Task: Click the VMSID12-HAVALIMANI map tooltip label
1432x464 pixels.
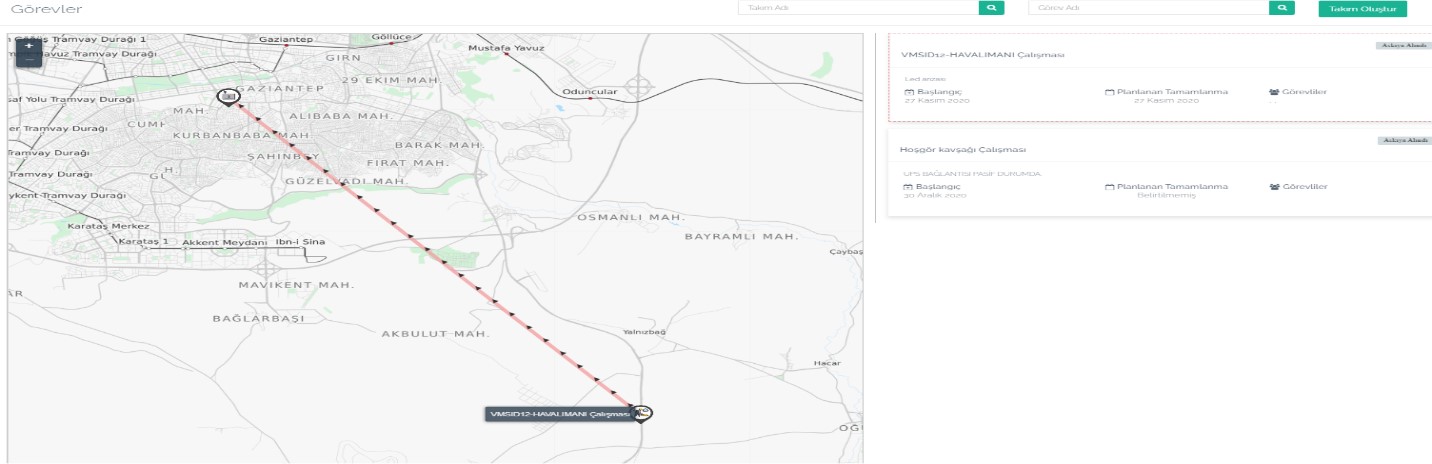Action: point(558,414)
